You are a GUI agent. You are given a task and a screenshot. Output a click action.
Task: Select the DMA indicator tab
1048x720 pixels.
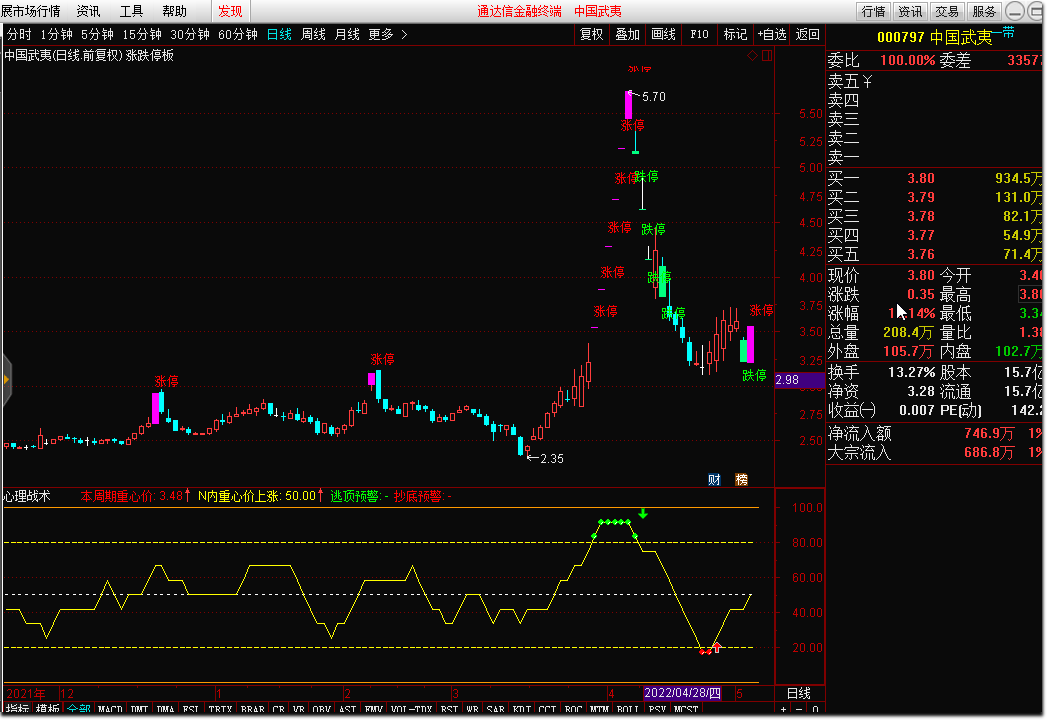[165, 709]
